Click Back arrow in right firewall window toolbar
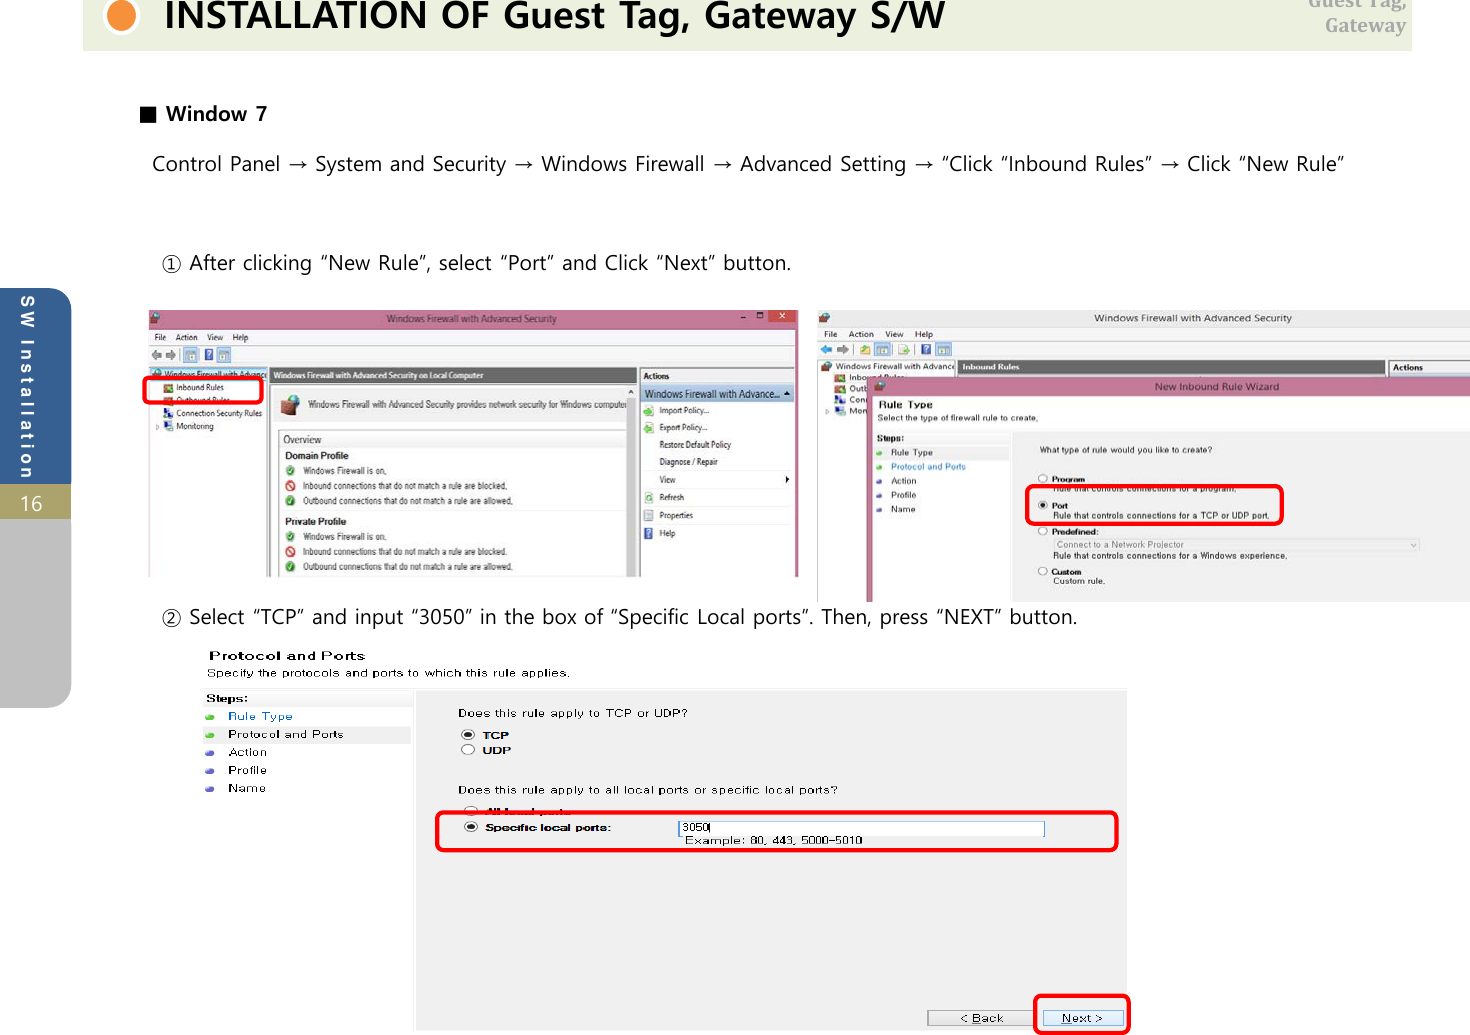This screenshot has height=1035, width=1470. pos(826,349)
